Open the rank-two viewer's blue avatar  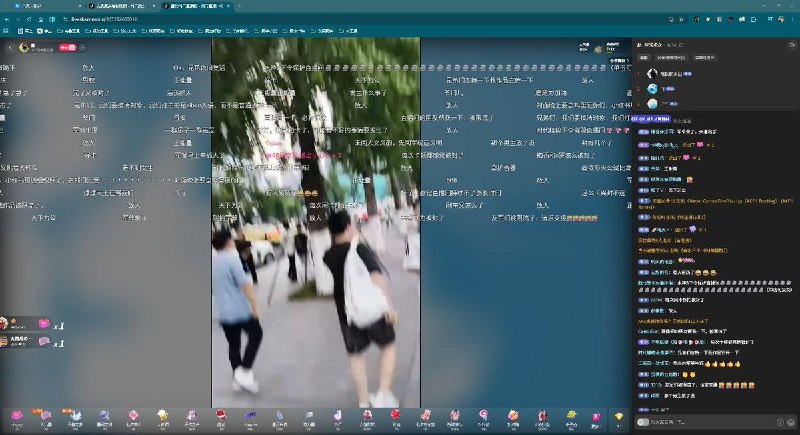[652, 89]
